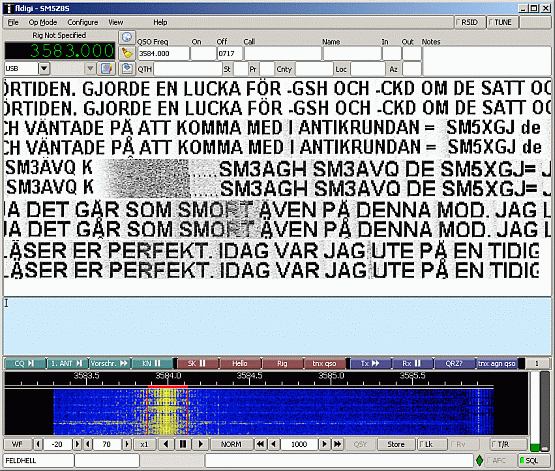Step cursor frequency 1000 forward
555x471 pixels.
coord(324,444)
